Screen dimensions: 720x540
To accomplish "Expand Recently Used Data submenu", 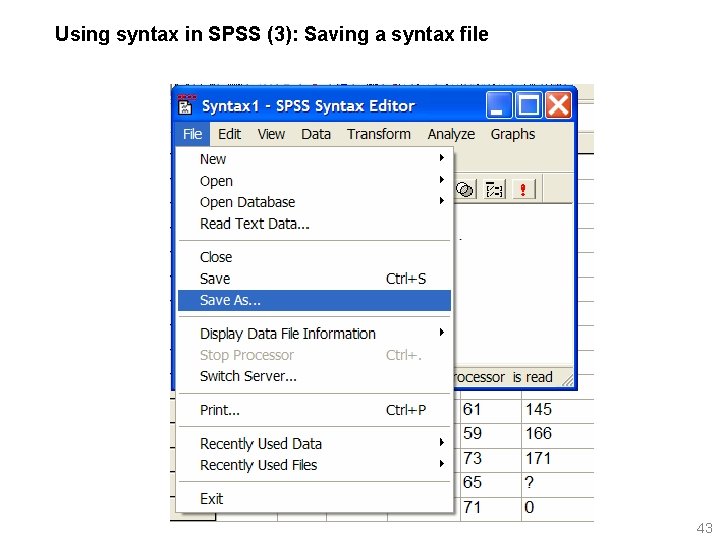I will point(315,444).
